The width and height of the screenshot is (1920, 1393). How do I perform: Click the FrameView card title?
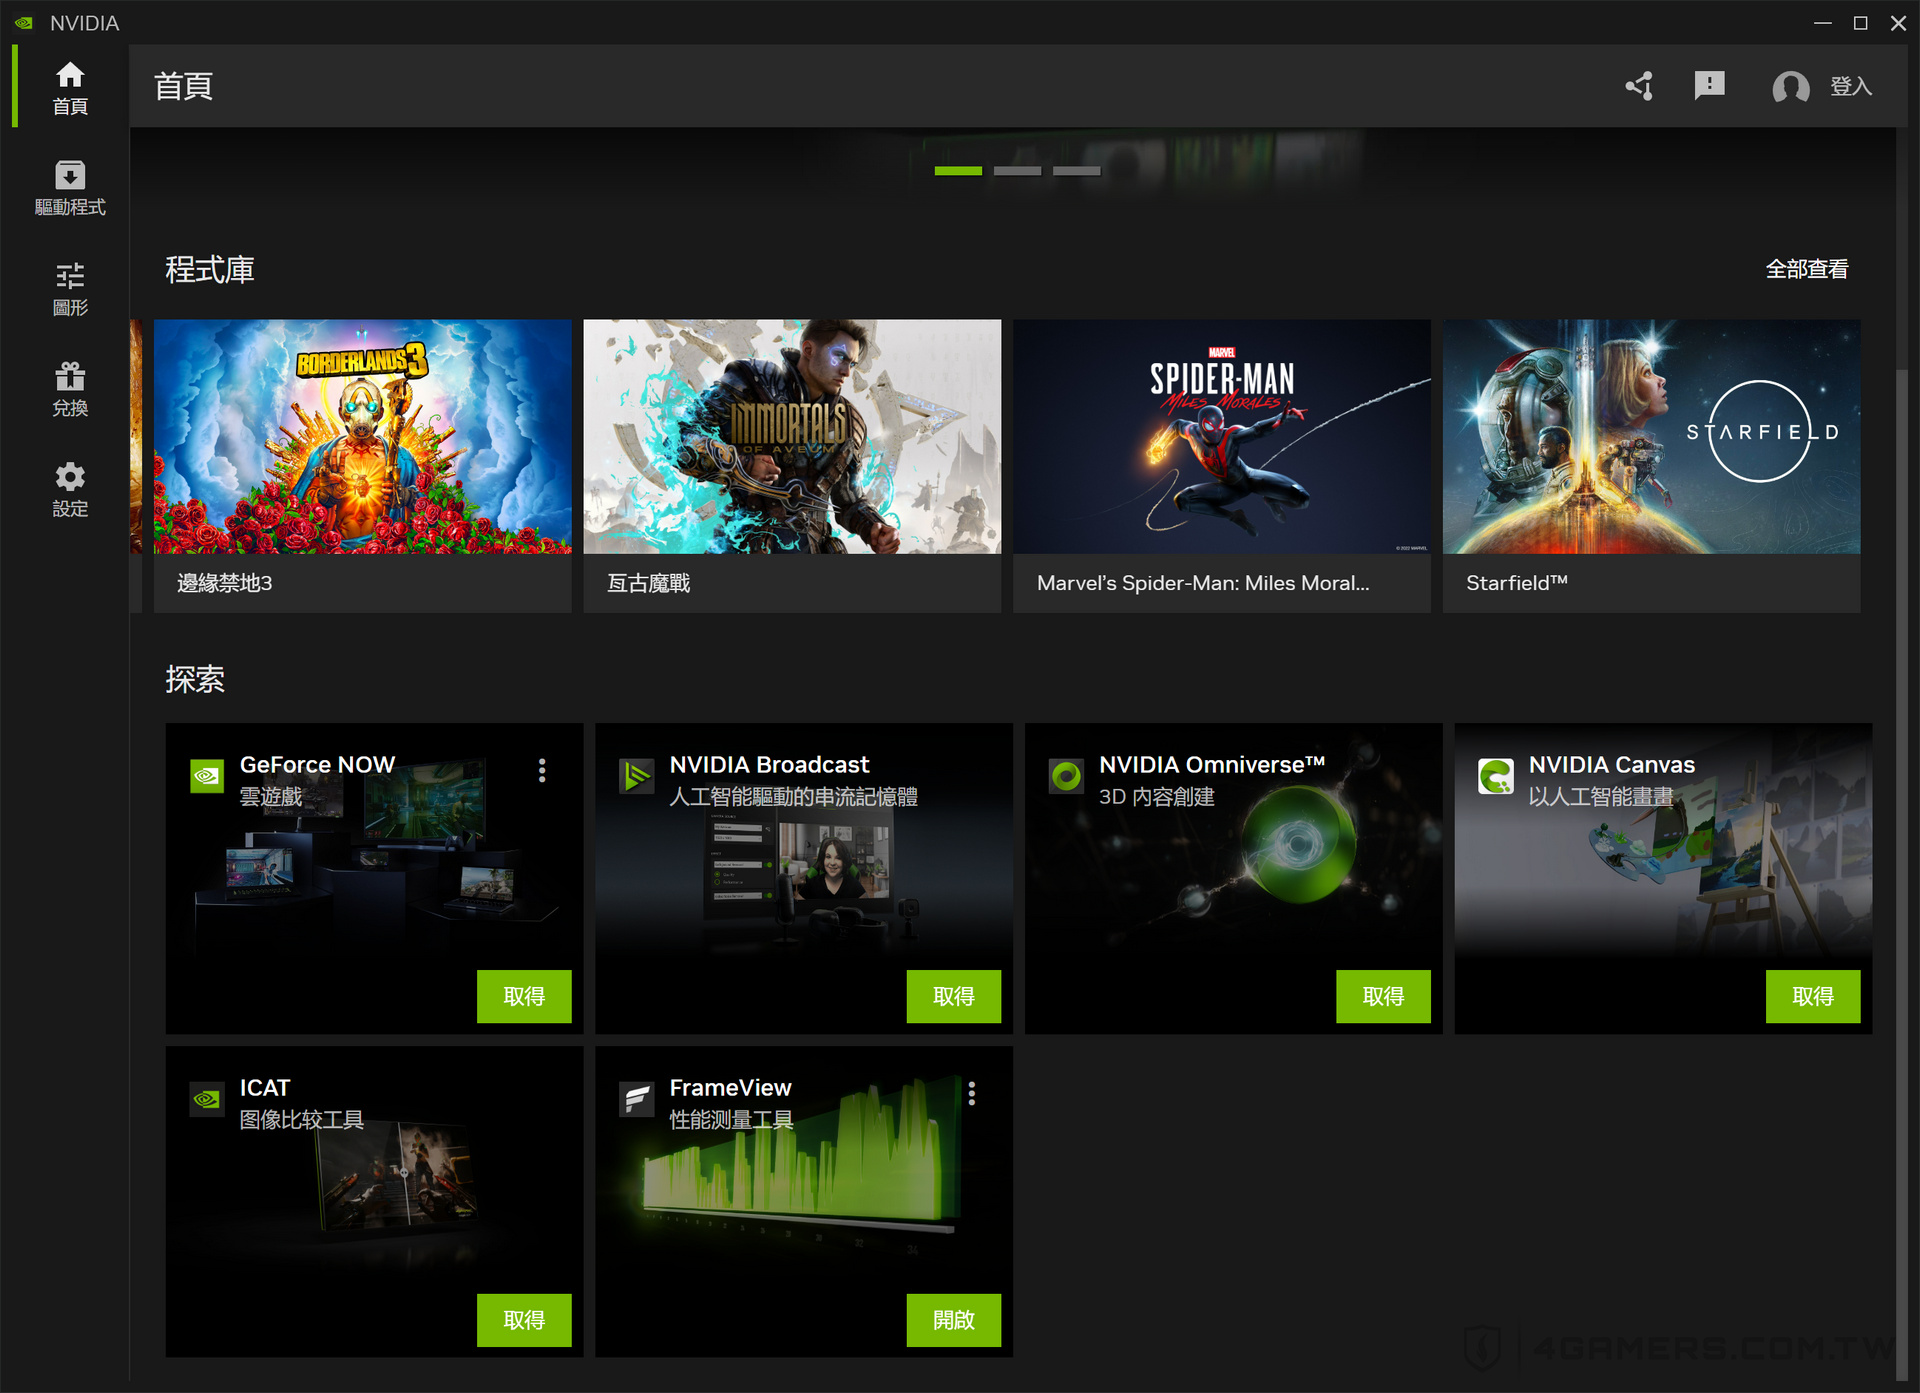coord(730,1088)
